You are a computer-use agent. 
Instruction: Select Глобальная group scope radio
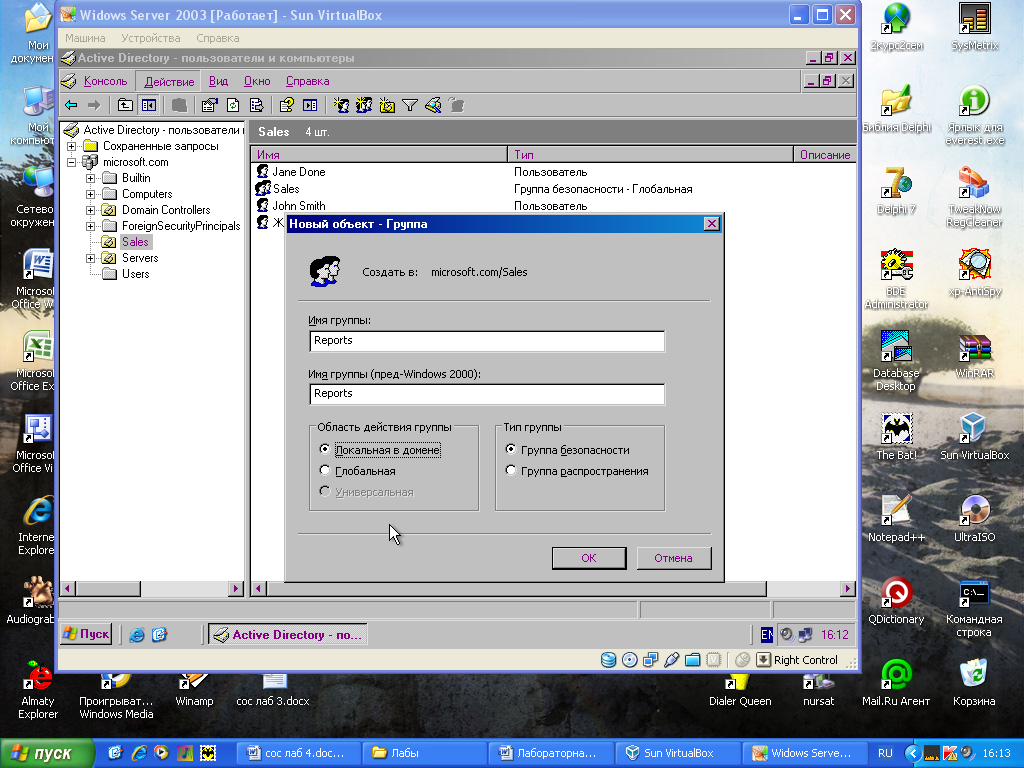click(x=325, y=470)
